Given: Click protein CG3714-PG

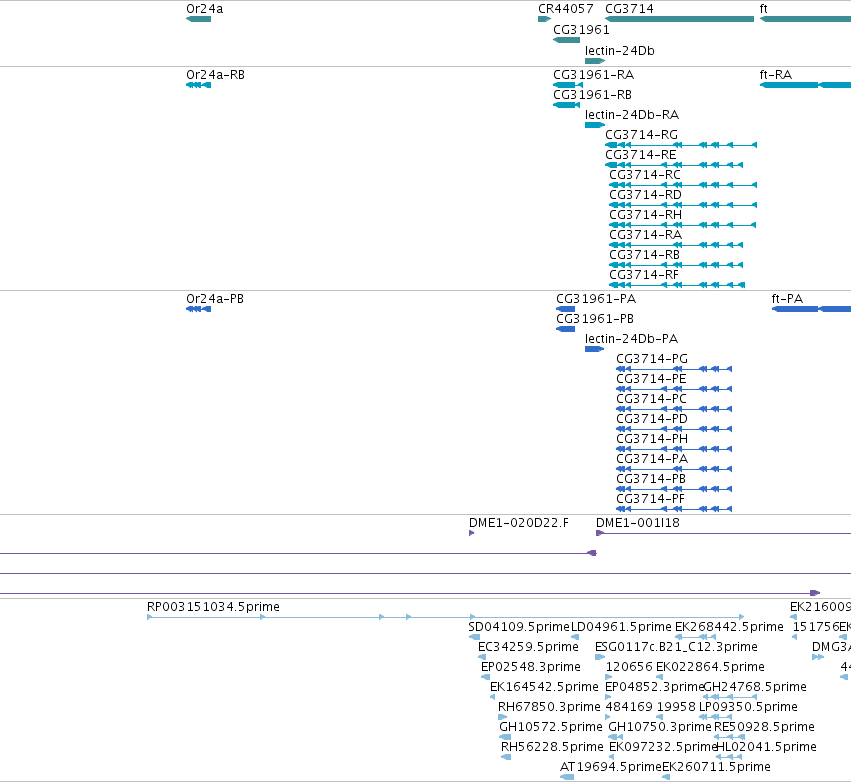Looking at the screenshot, I should point(674,369).
